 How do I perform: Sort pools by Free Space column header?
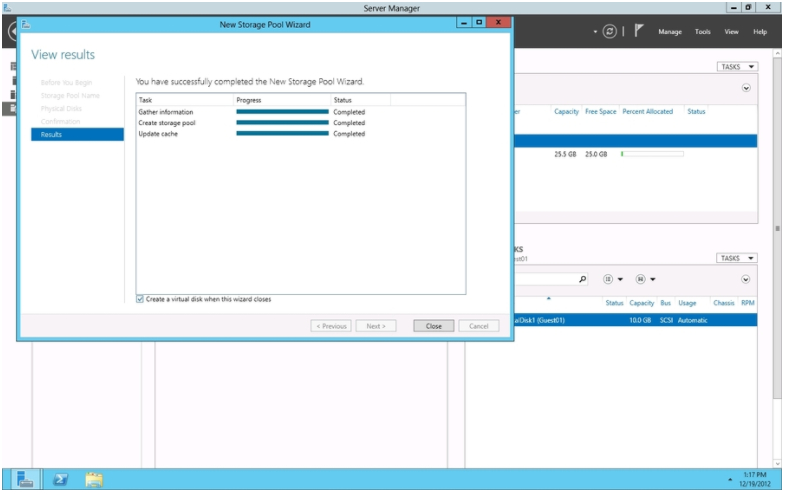click(x=601, y=111)
